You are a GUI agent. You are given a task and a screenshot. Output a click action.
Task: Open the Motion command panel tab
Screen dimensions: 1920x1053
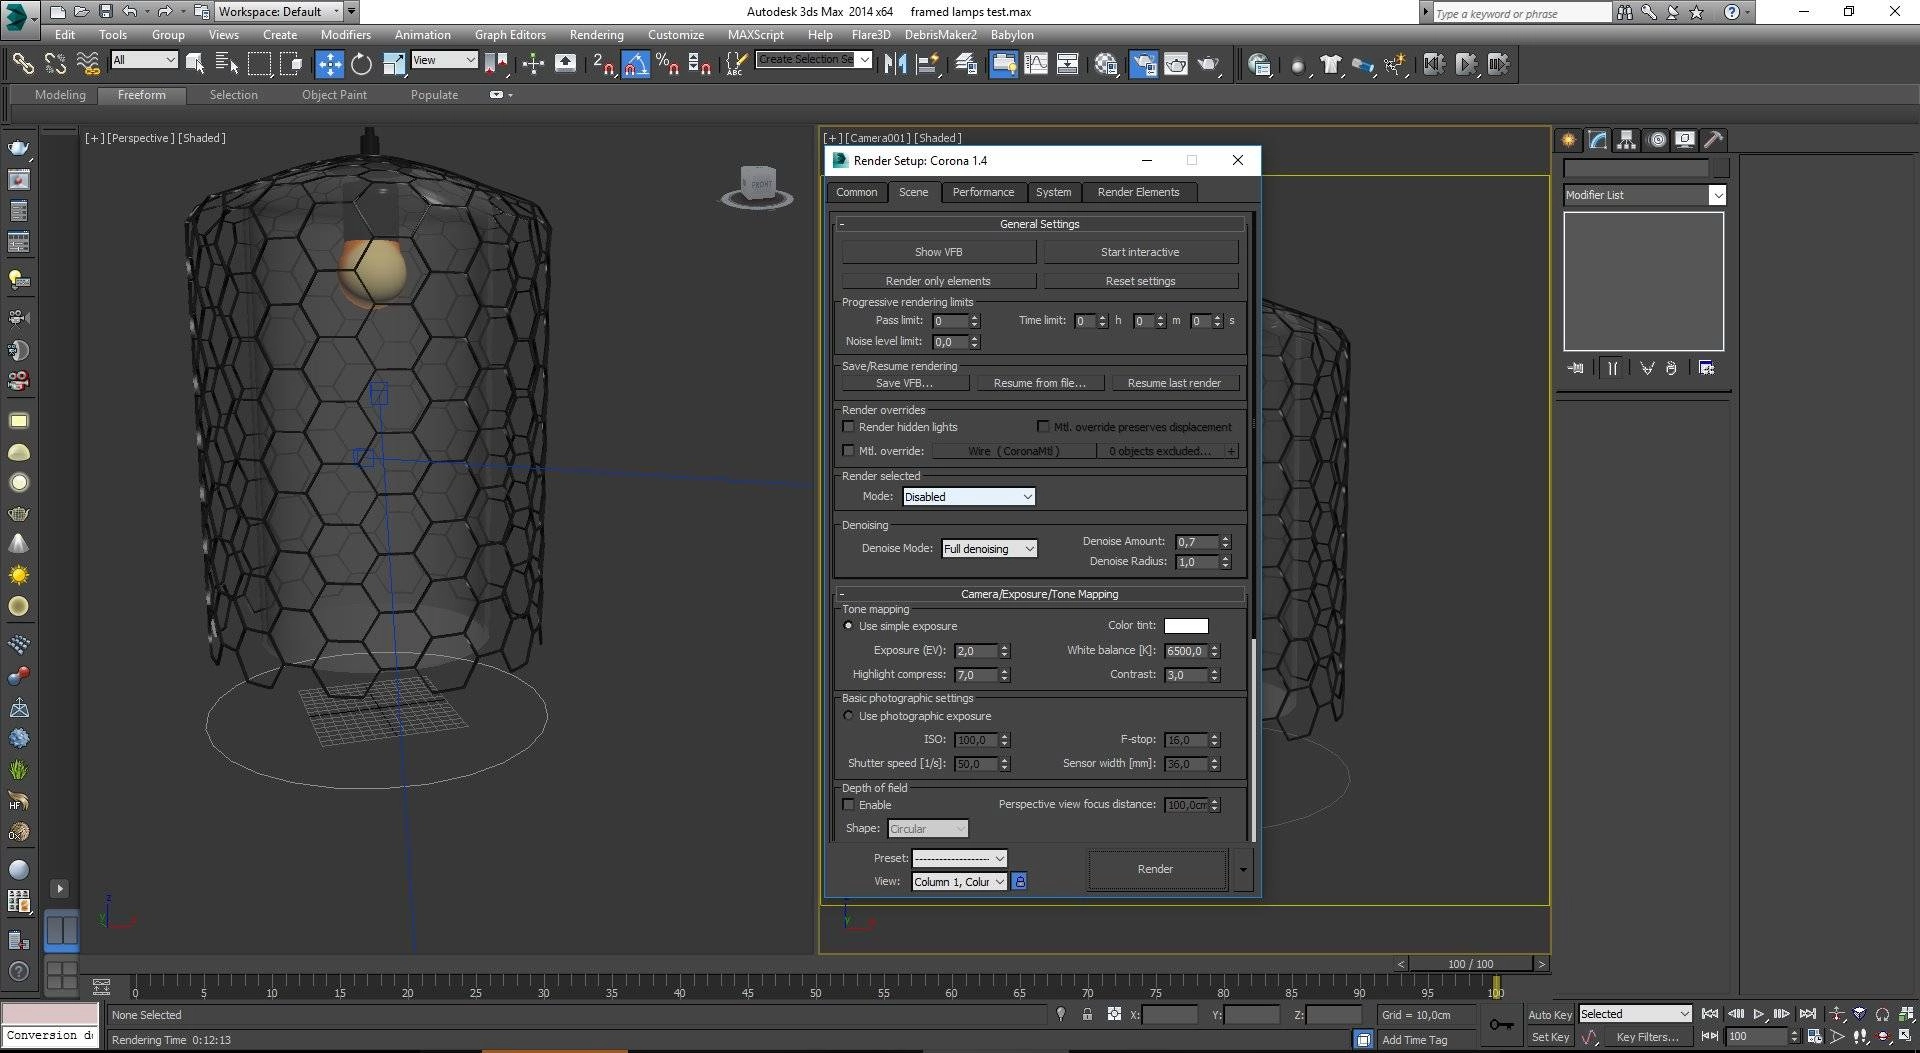[x=1657, y=140]
